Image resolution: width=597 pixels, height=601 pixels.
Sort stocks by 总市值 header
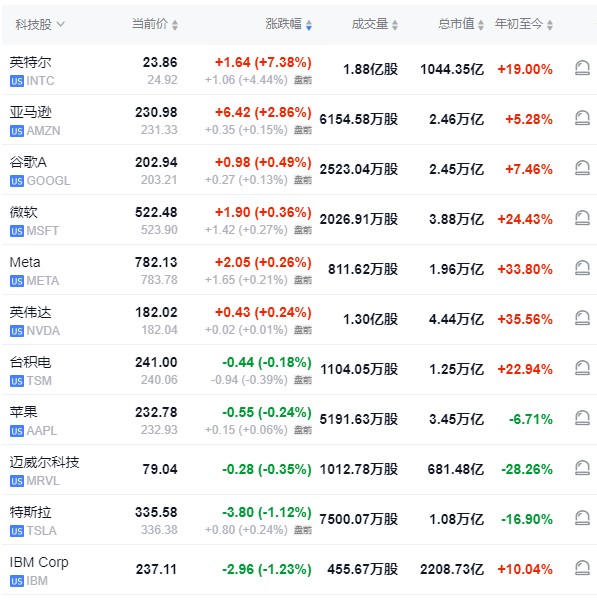[x=461, y=24]
